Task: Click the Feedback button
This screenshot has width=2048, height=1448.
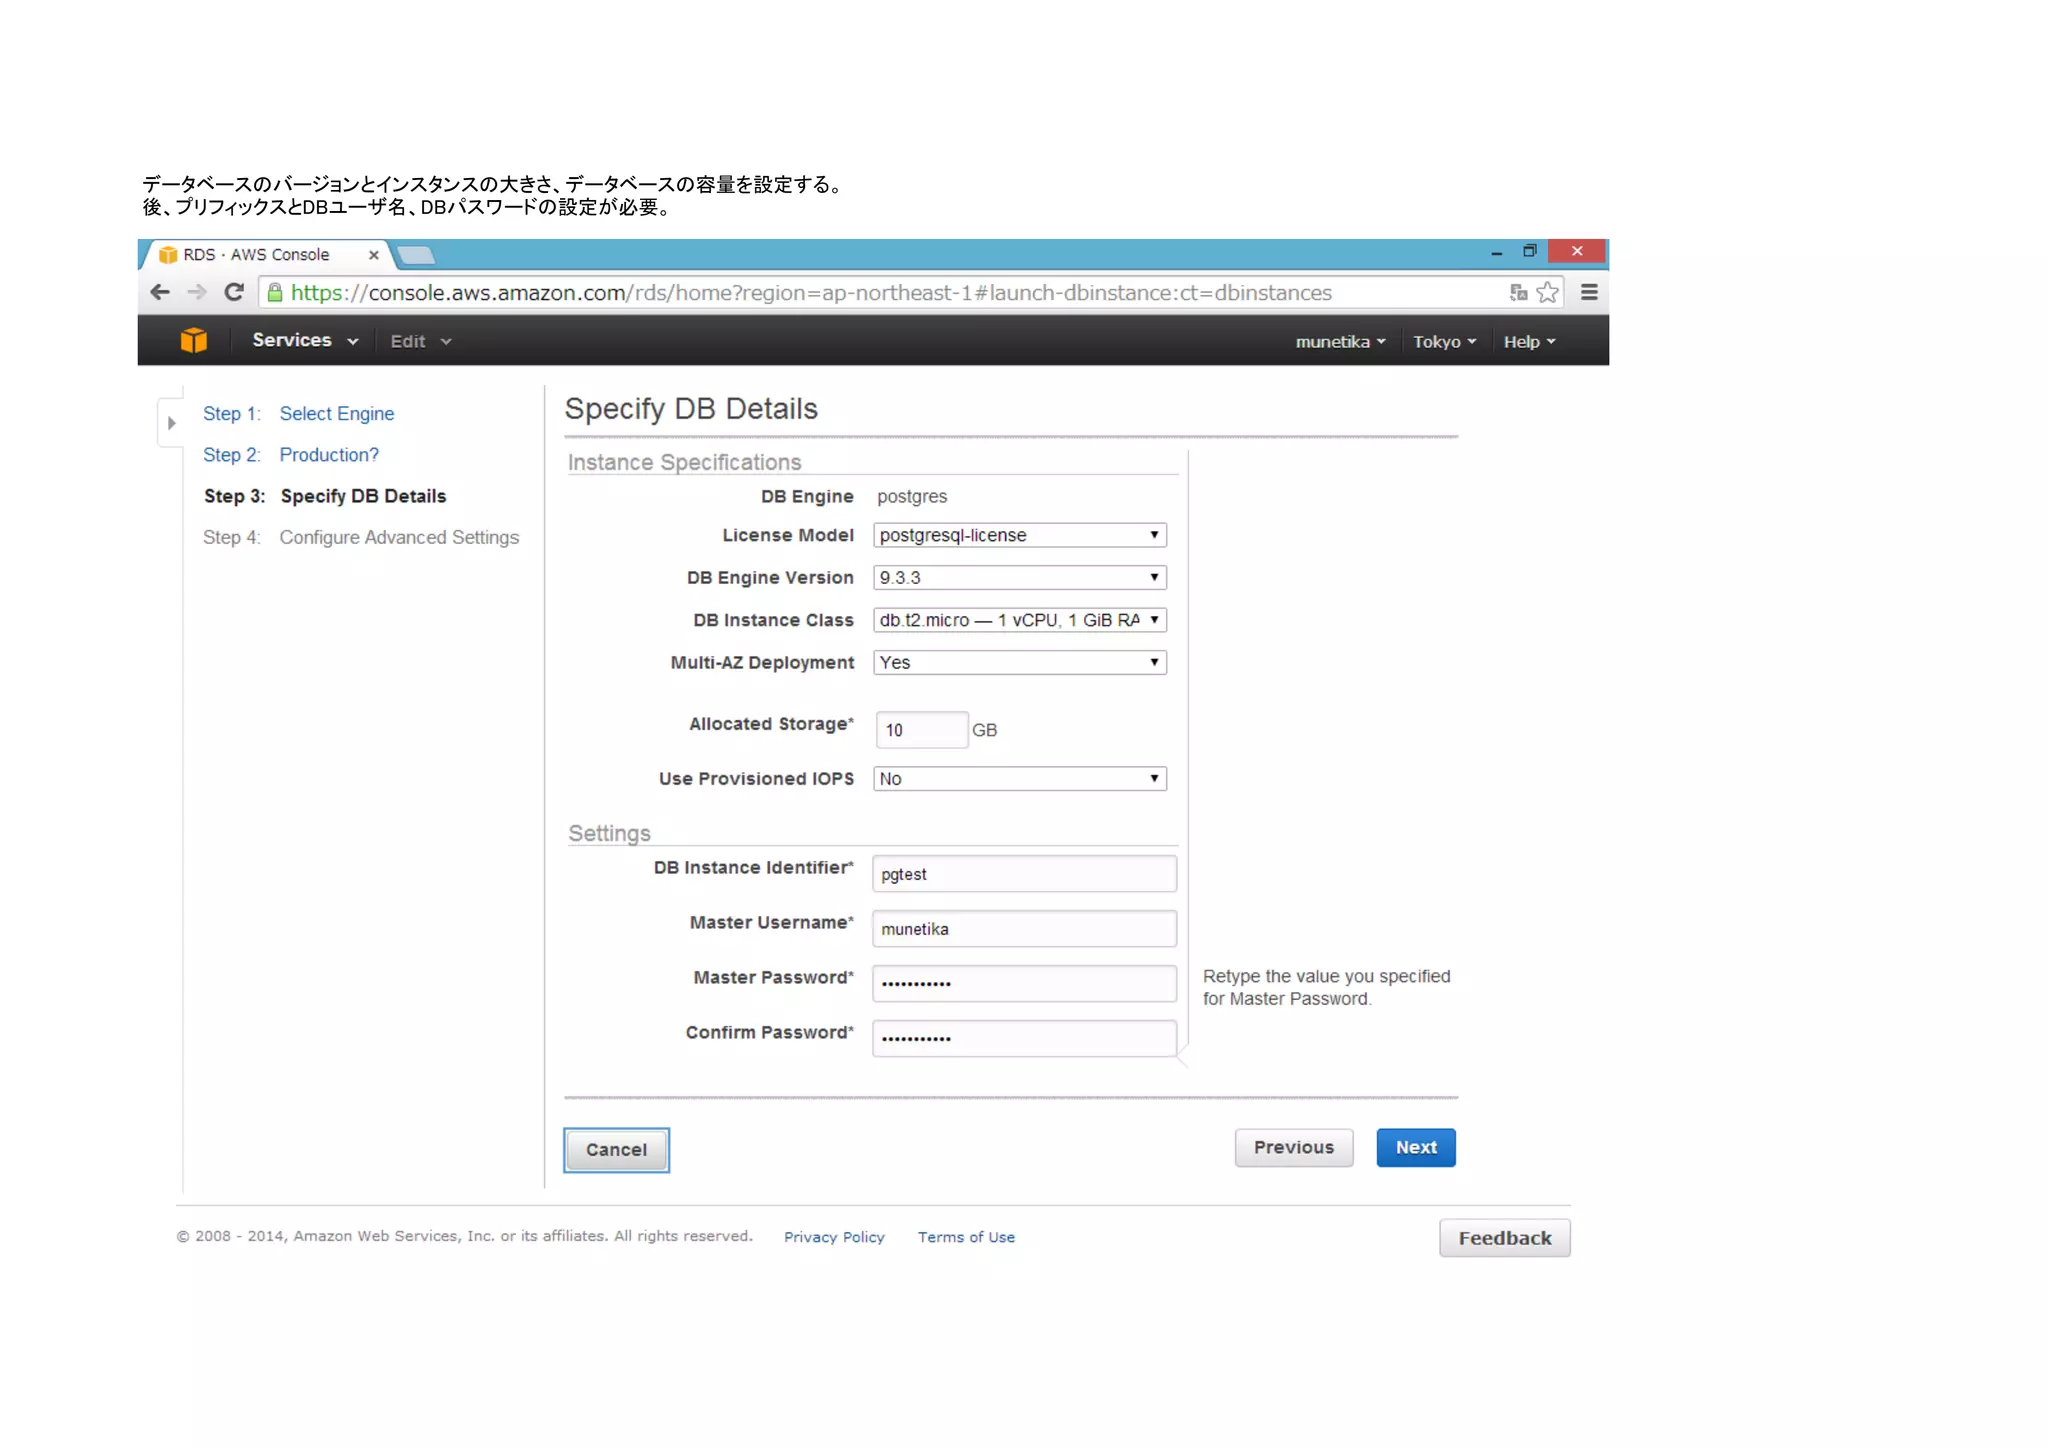Action: (1505, 1238)
